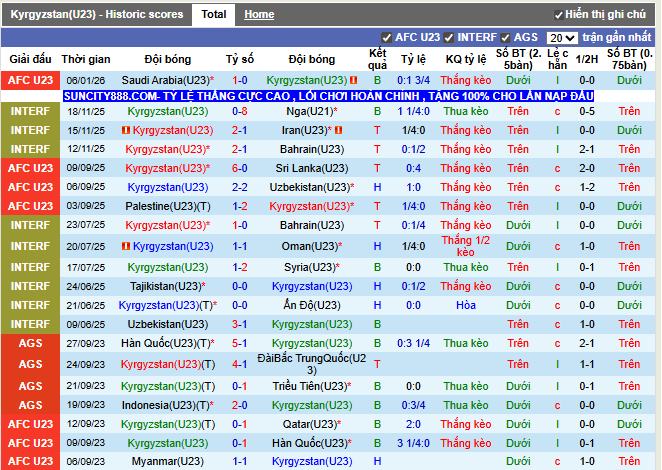662x470 pixels.
Task: Click half-time score 0-5 in Nga row
Action: [587, 111]
